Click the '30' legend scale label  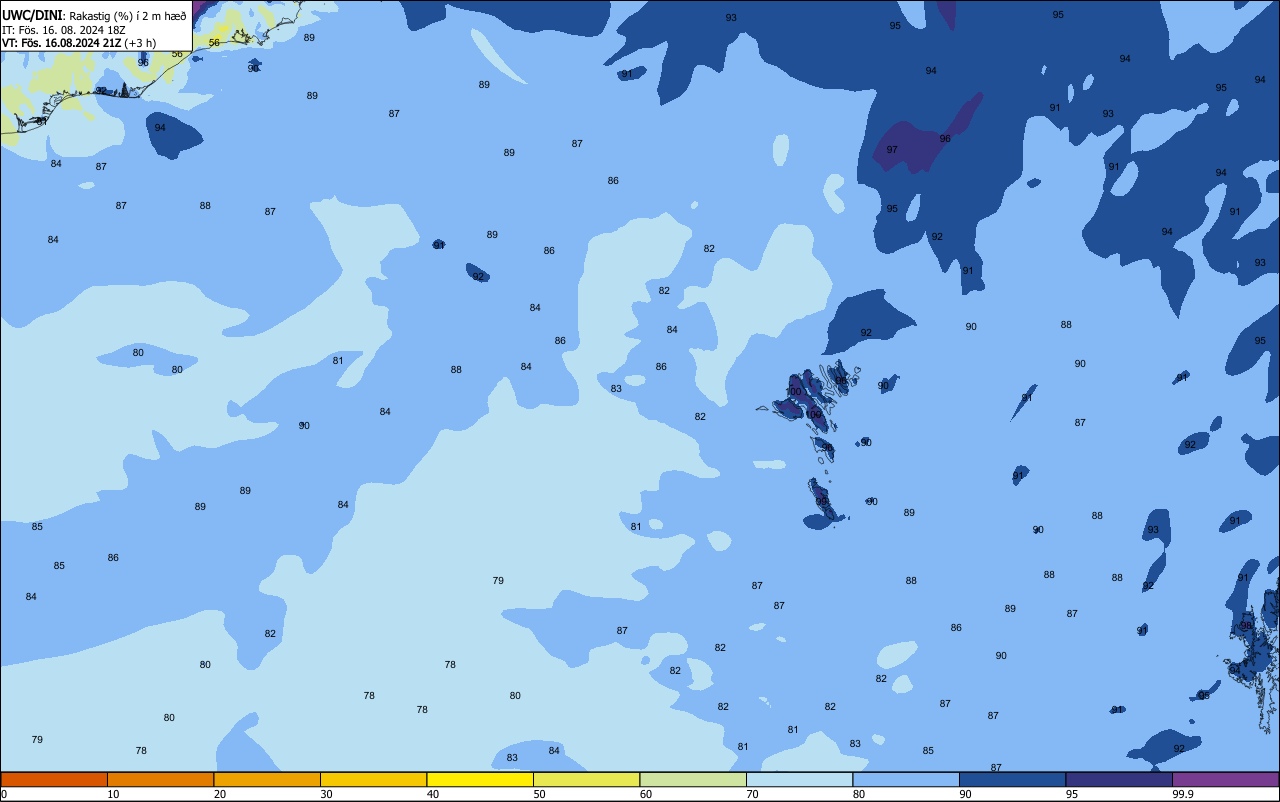click(x=326, y=794)
